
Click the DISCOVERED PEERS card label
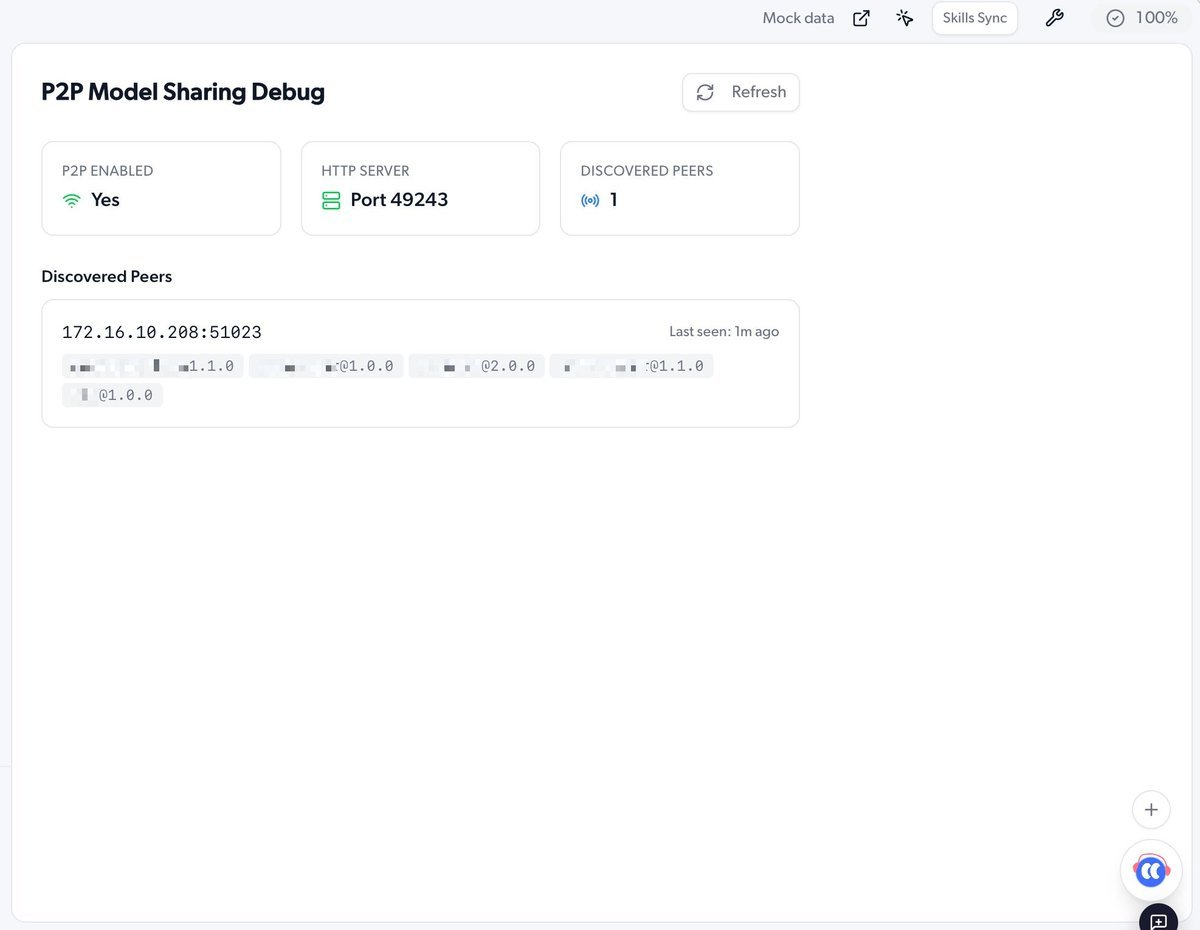coord(647,171)
